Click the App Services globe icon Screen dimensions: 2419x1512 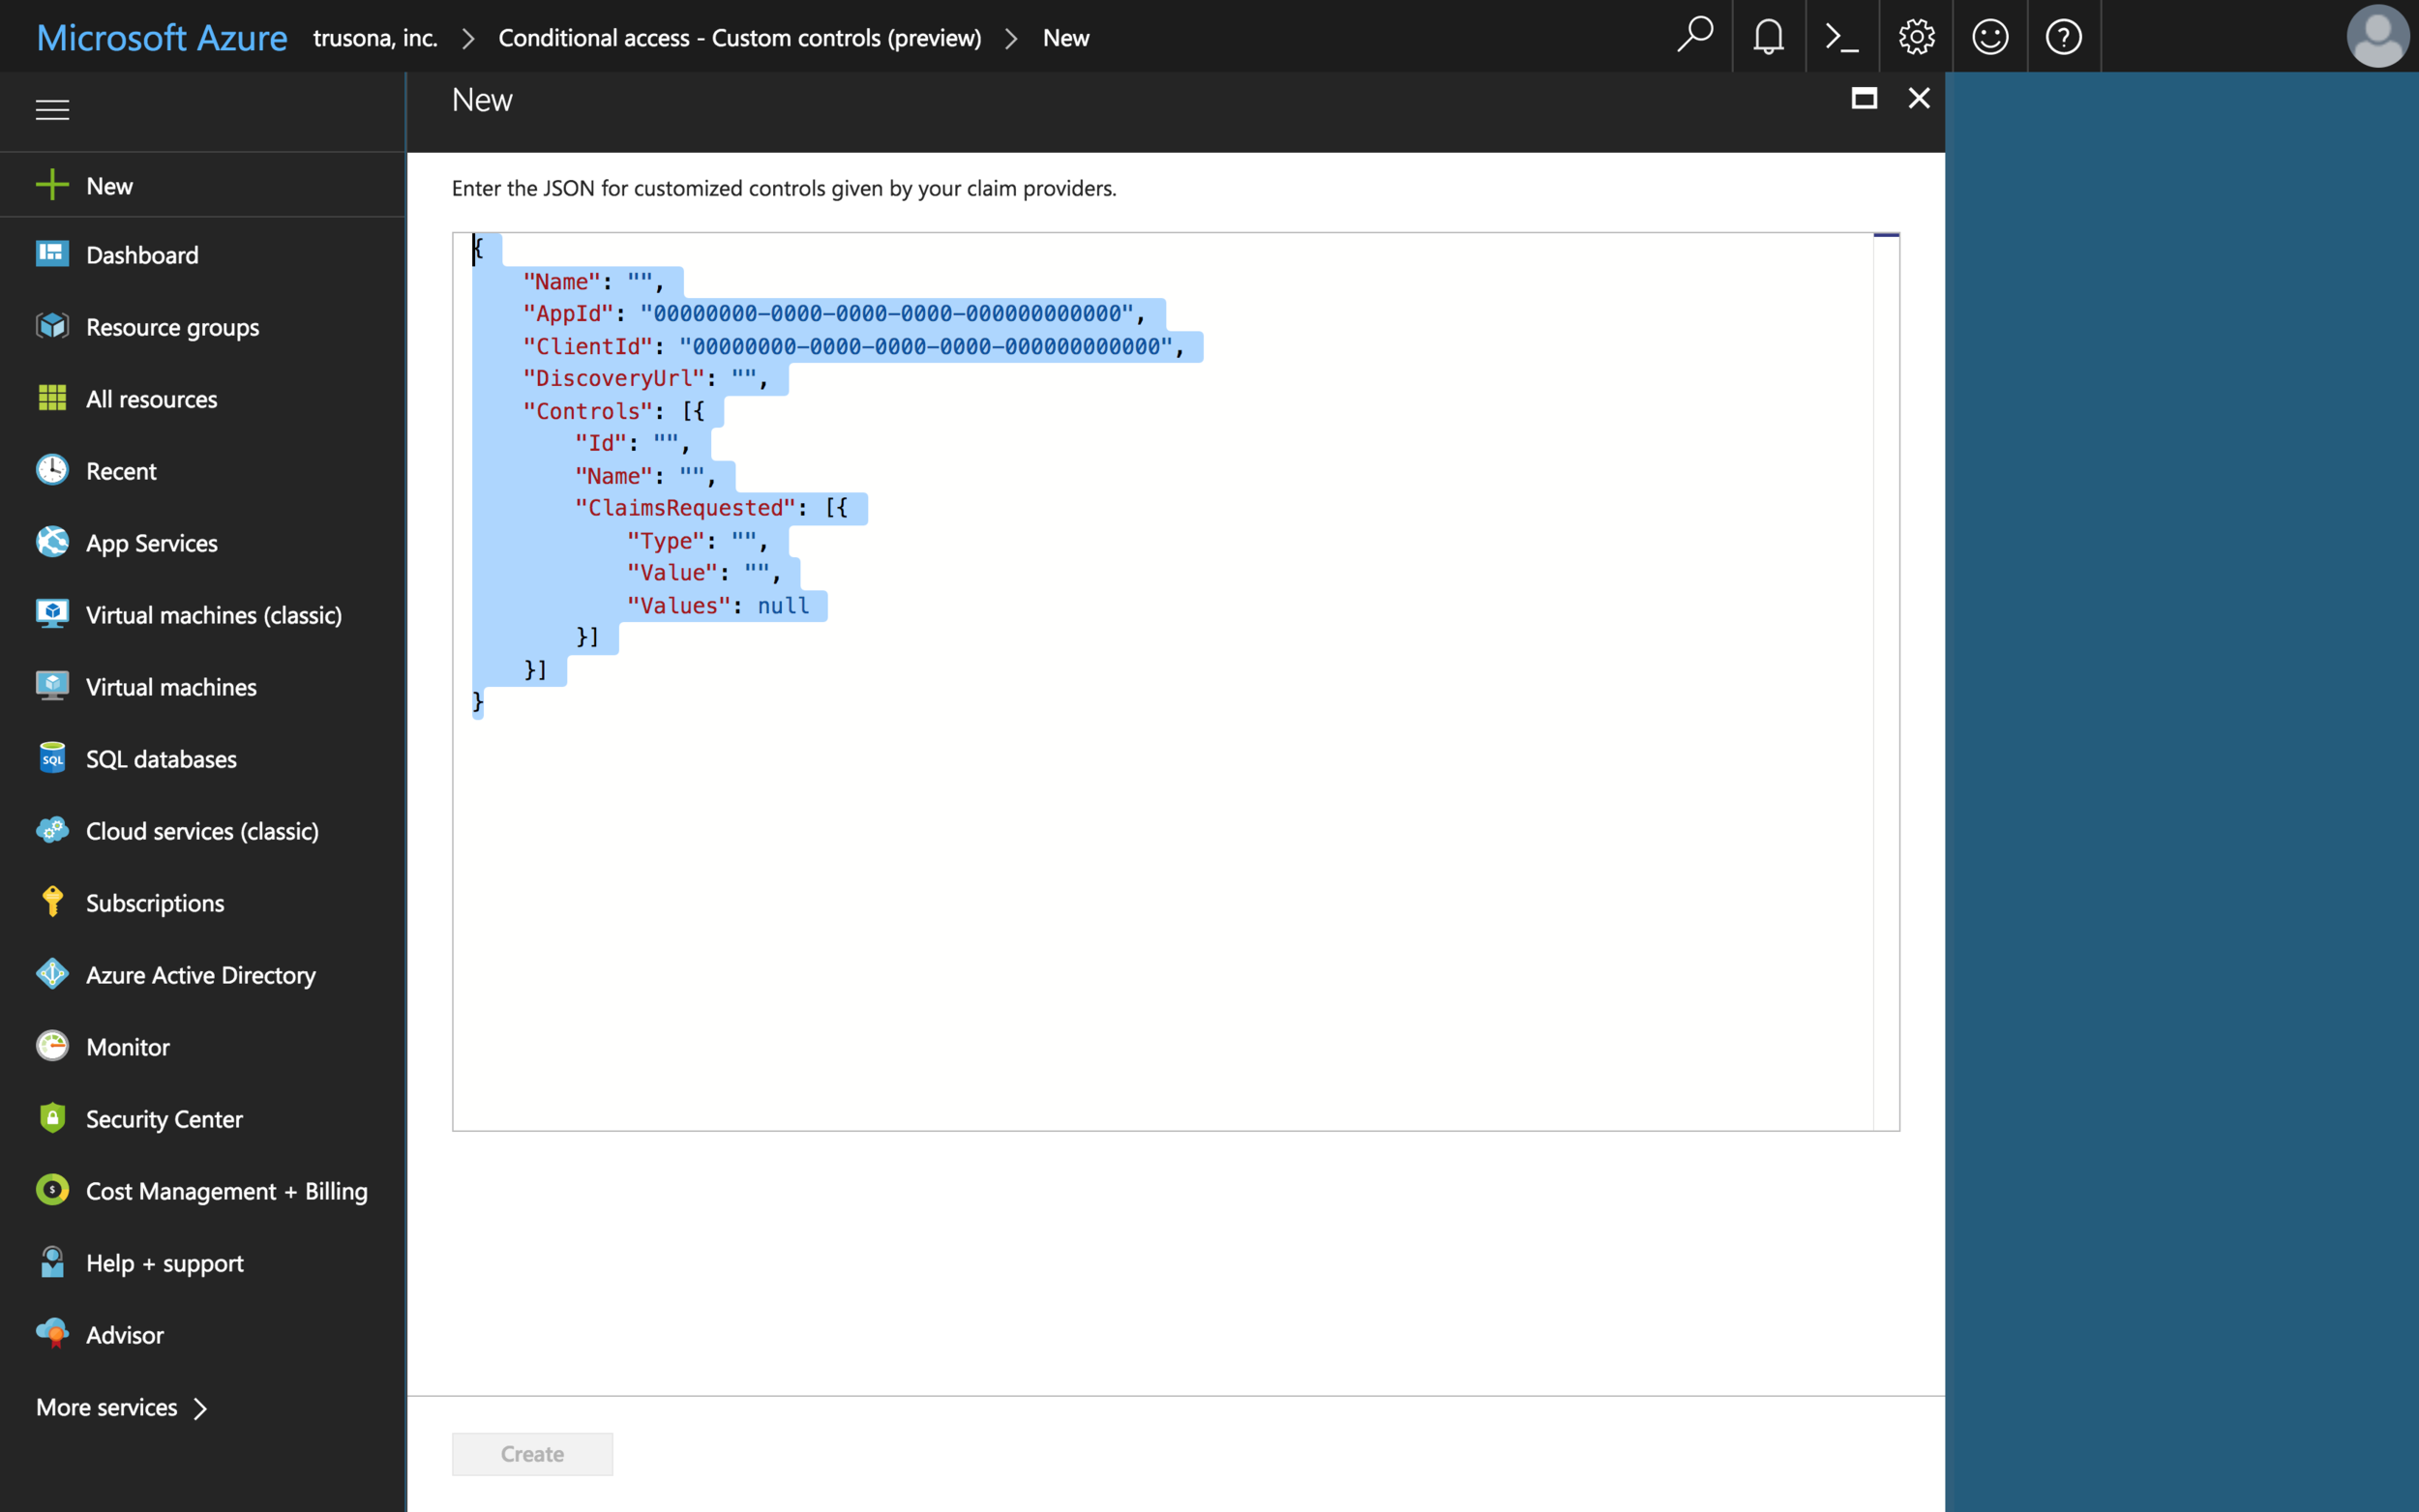click(52, 542)
